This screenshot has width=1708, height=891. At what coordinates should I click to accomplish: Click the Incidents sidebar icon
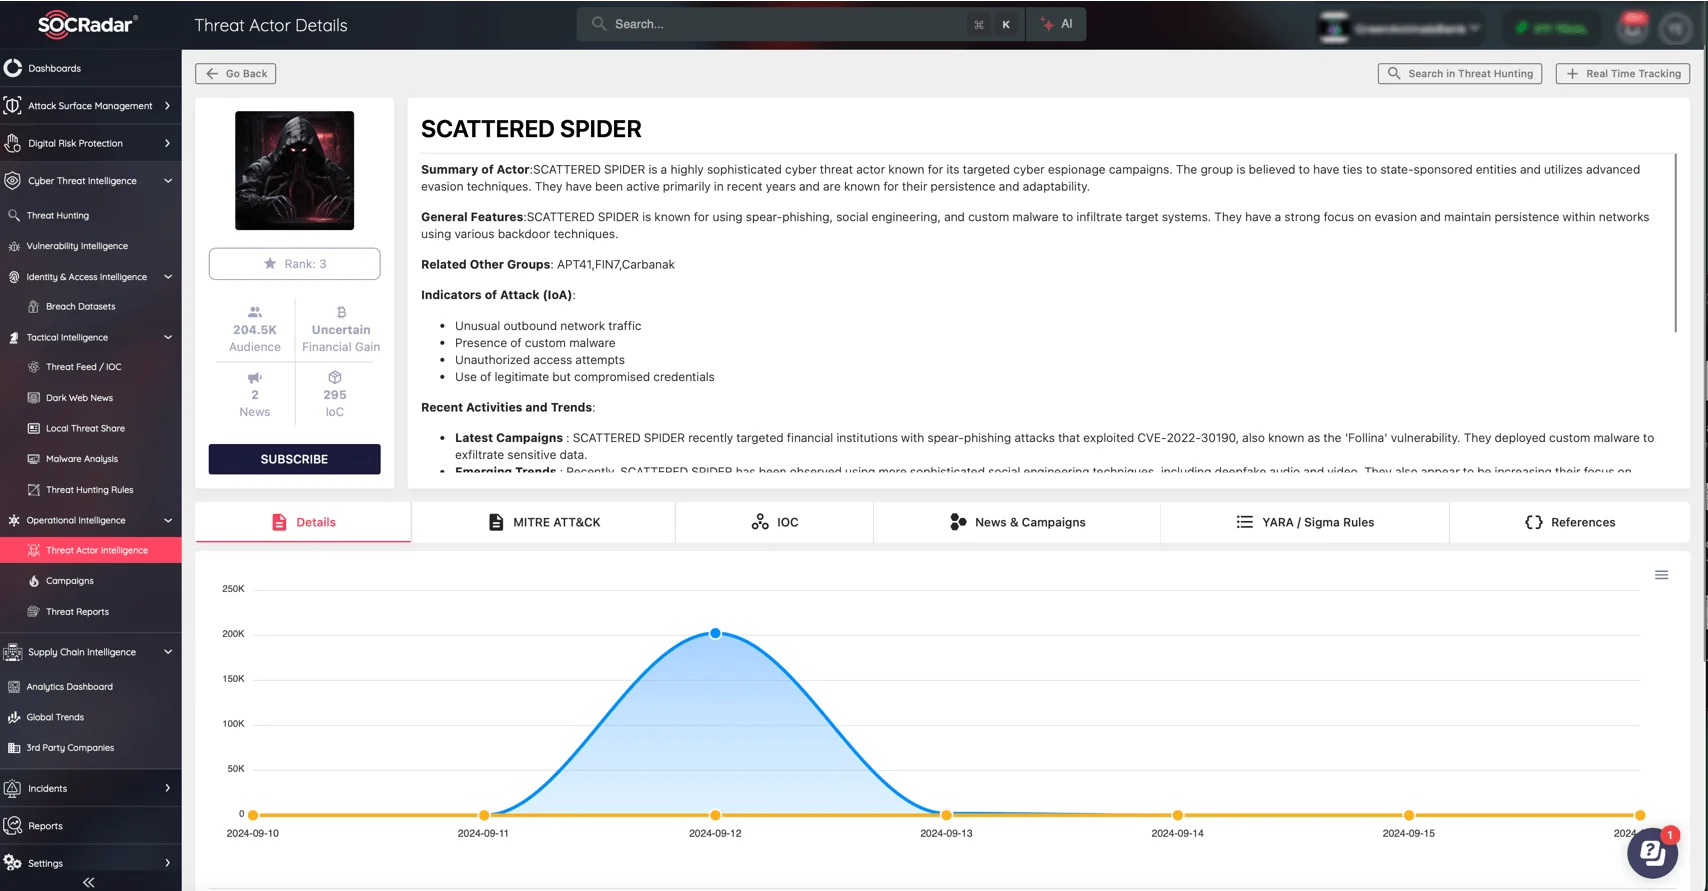pyautogui.click(x=13, y=788)
